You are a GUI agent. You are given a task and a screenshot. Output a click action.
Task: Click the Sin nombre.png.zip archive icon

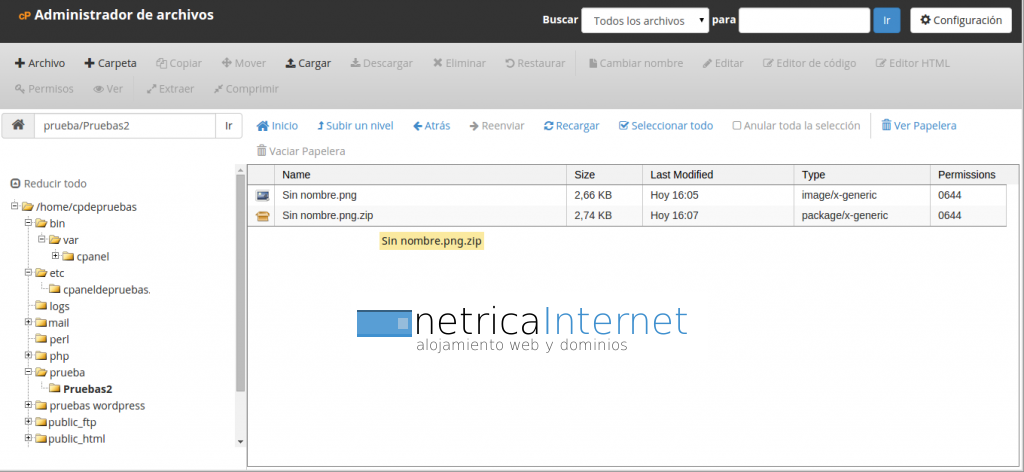[262, 215]
